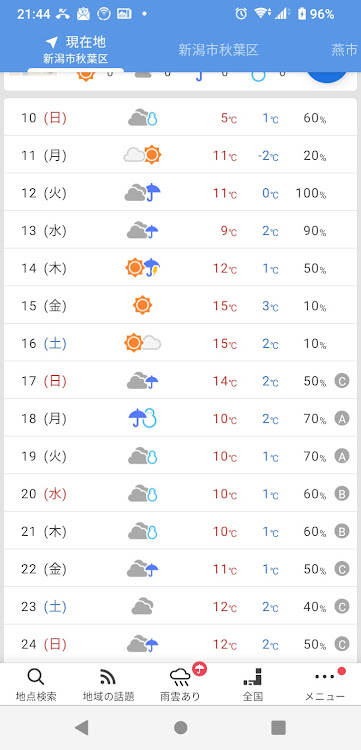This screenshot has height=750, width=361.
Task: Open 雨雲あり rain cloud radar
Action: point(181,684)
